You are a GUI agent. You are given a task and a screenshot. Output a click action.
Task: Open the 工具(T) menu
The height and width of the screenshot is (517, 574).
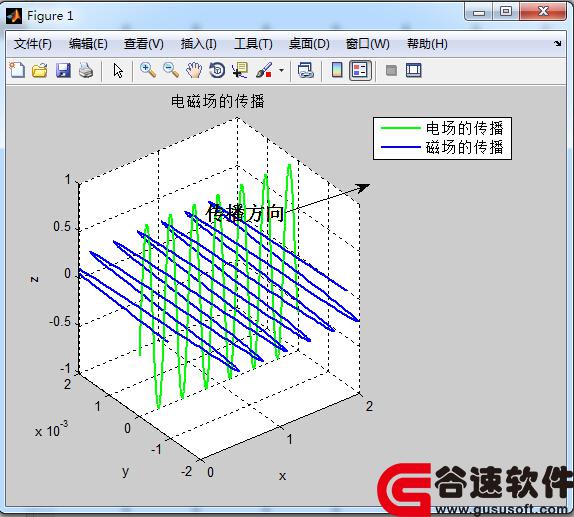(x=253, y=44)
